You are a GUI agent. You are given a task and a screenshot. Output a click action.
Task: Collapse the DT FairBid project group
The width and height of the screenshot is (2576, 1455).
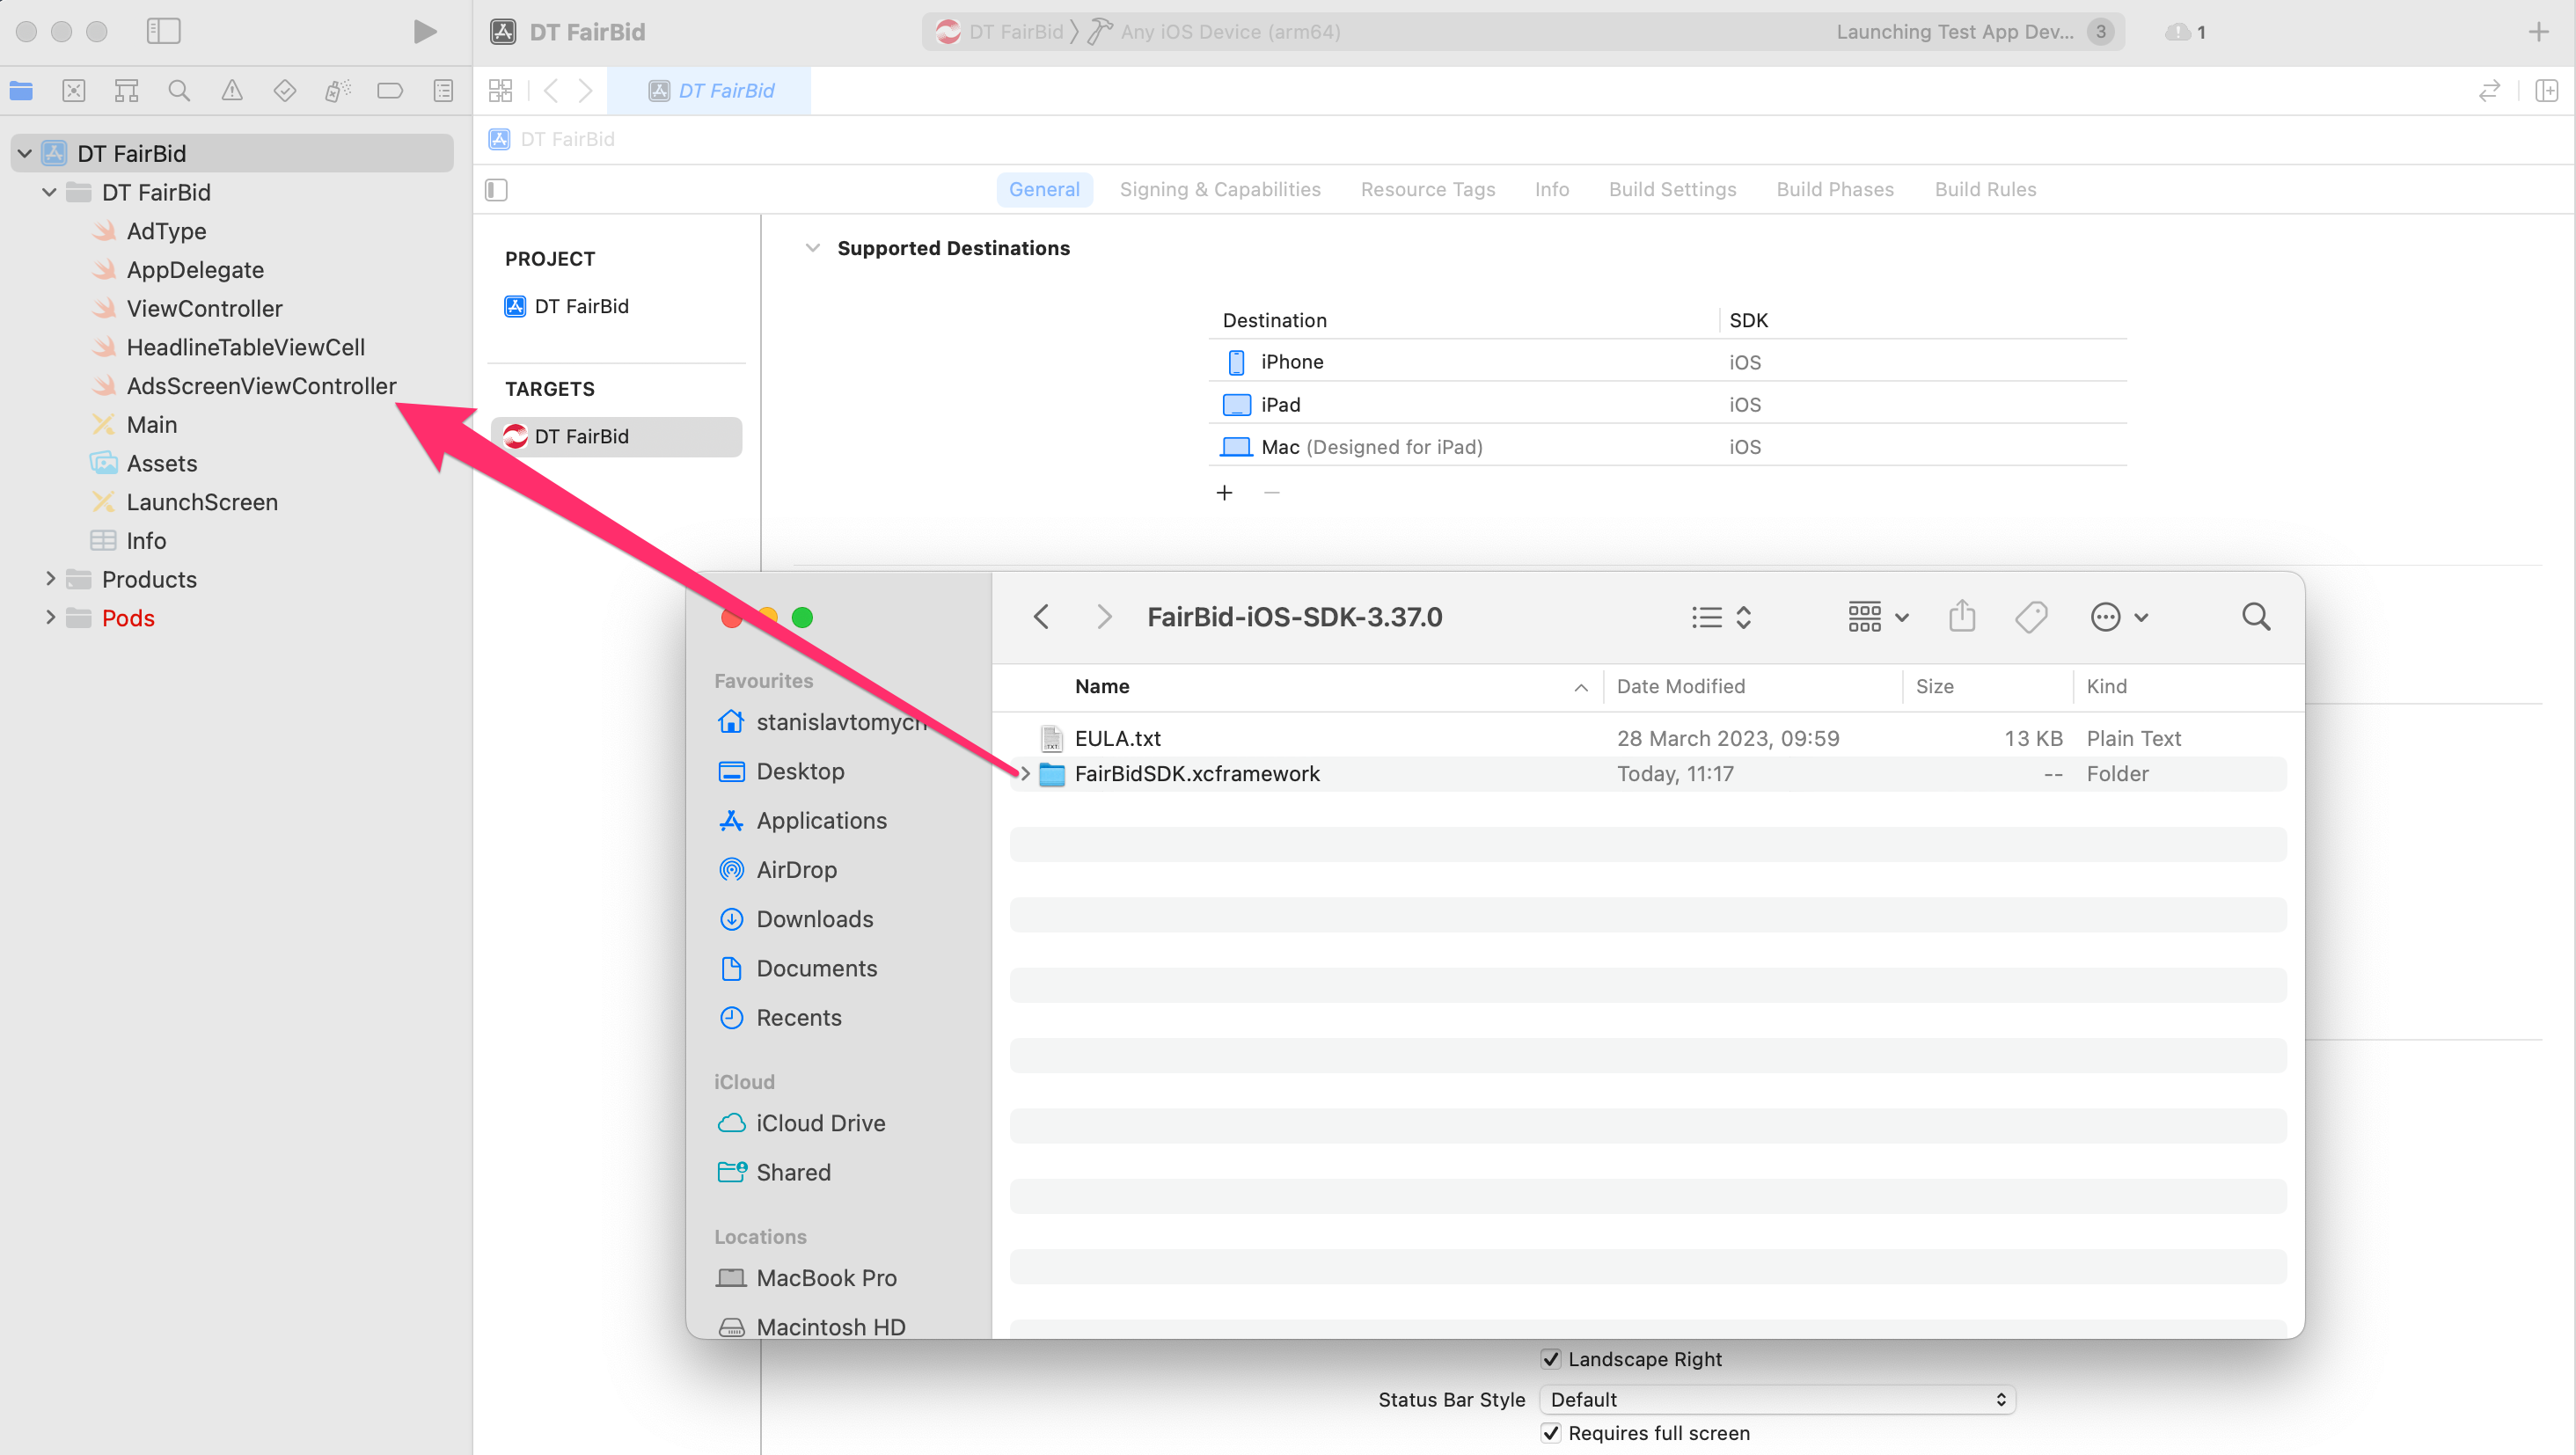pos(24,152)
